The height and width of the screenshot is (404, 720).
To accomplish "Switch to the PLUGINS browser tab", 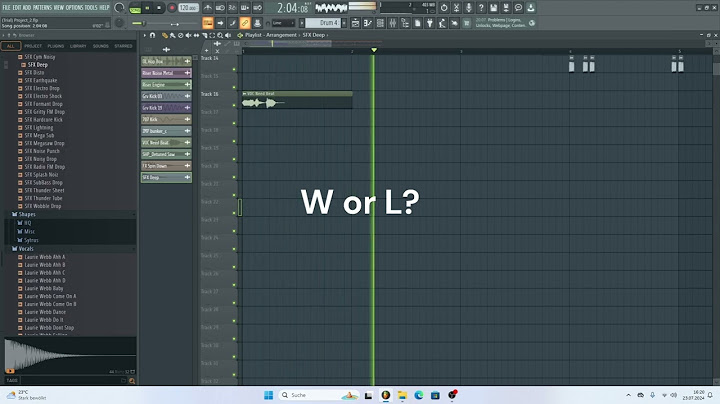I will 56,46.
